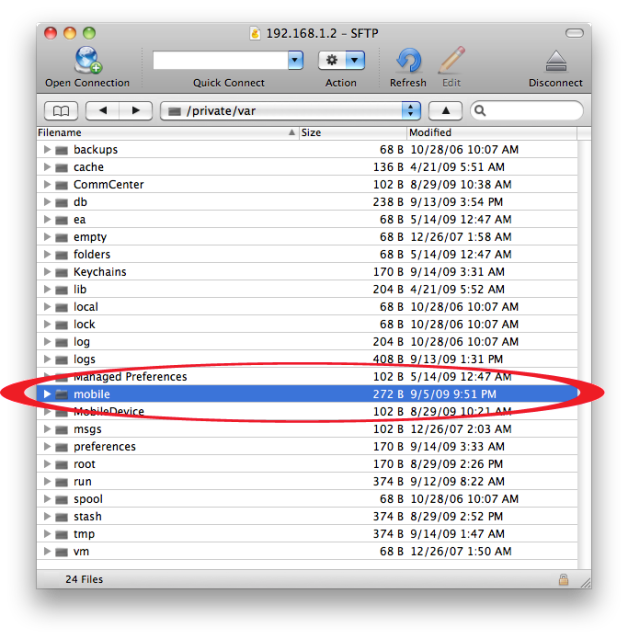The width and height of the screenshot is (628, 639).
Task: Sort by Size column header
Action: (353, 133)
